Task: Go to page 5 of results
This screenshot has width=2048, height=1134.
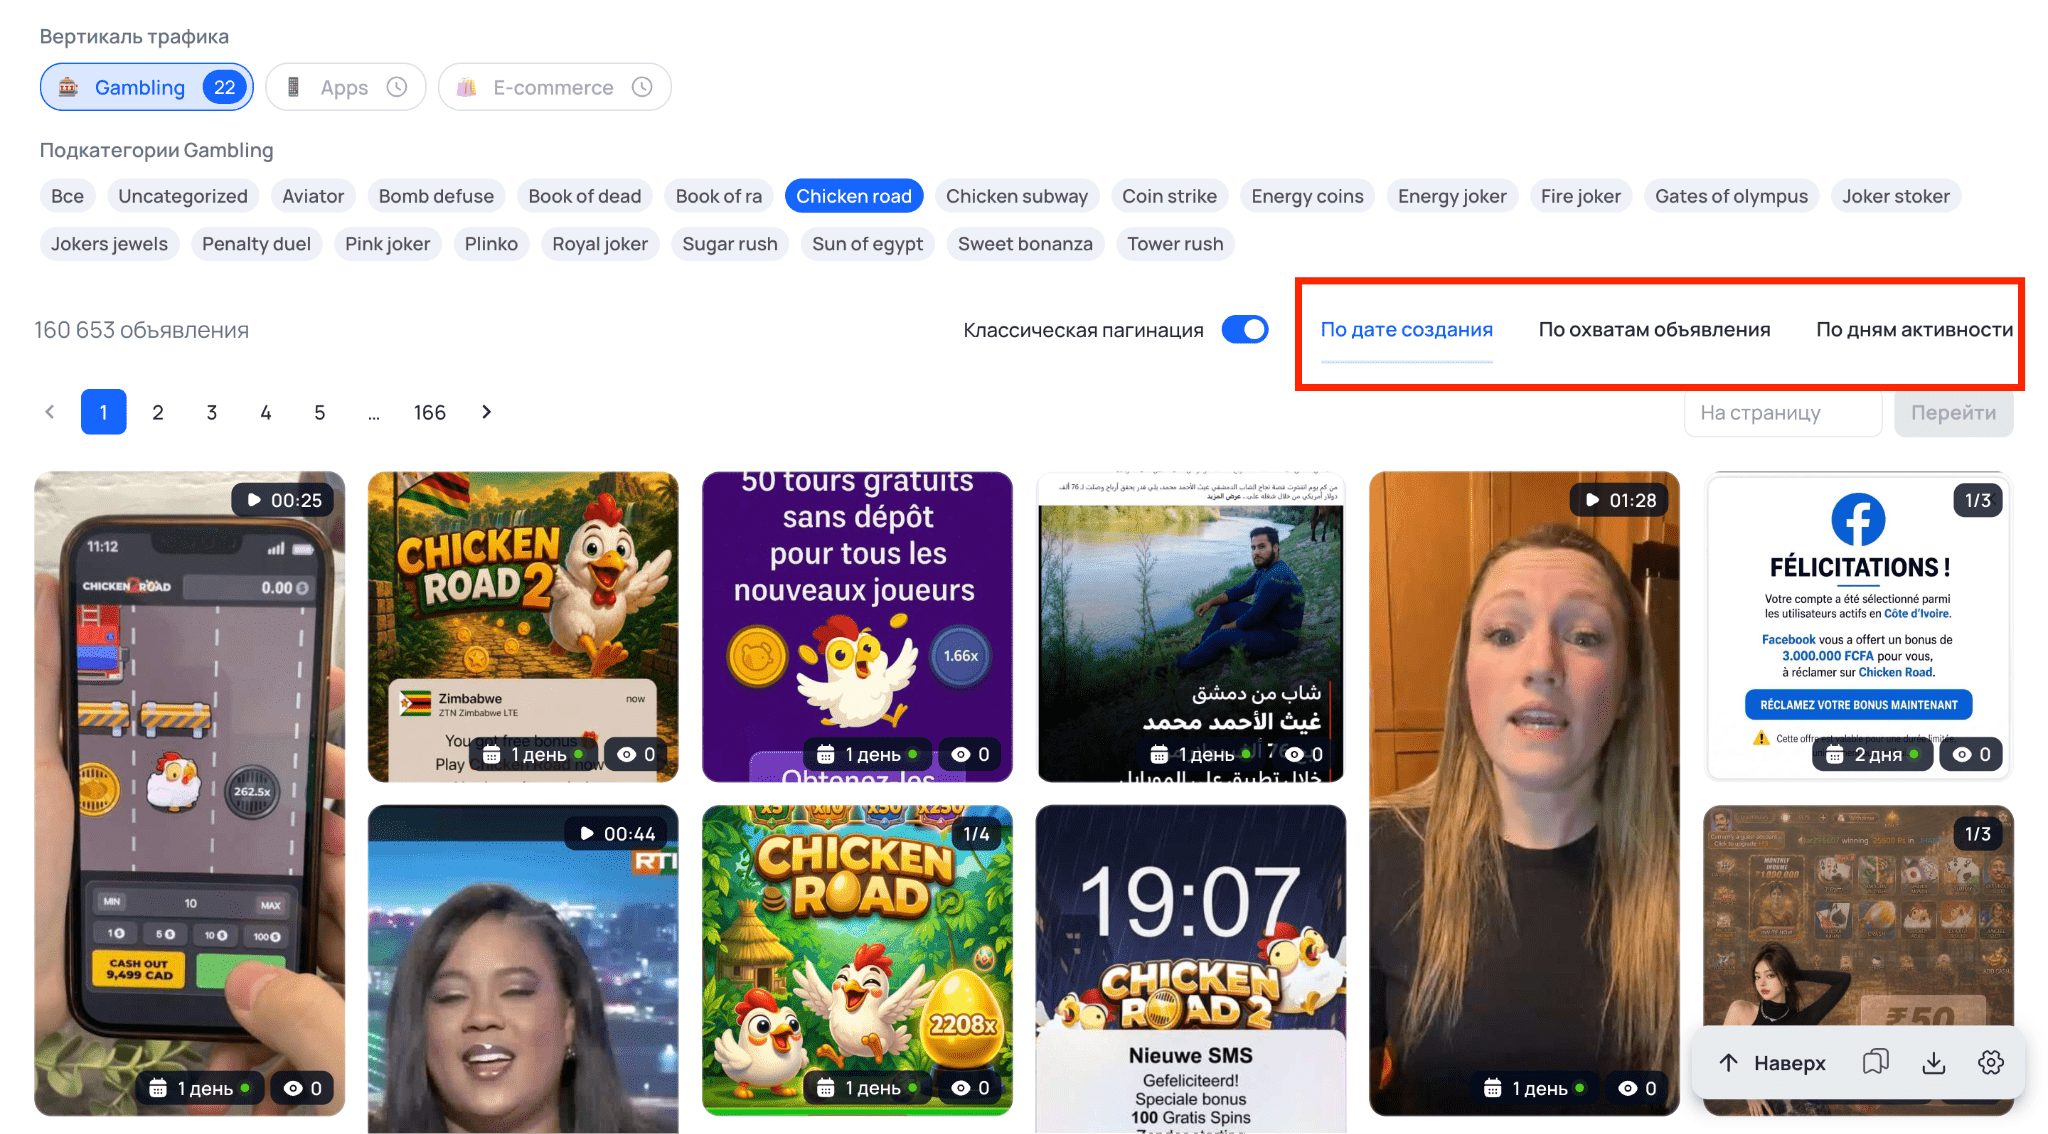Action: coord(320,412)
